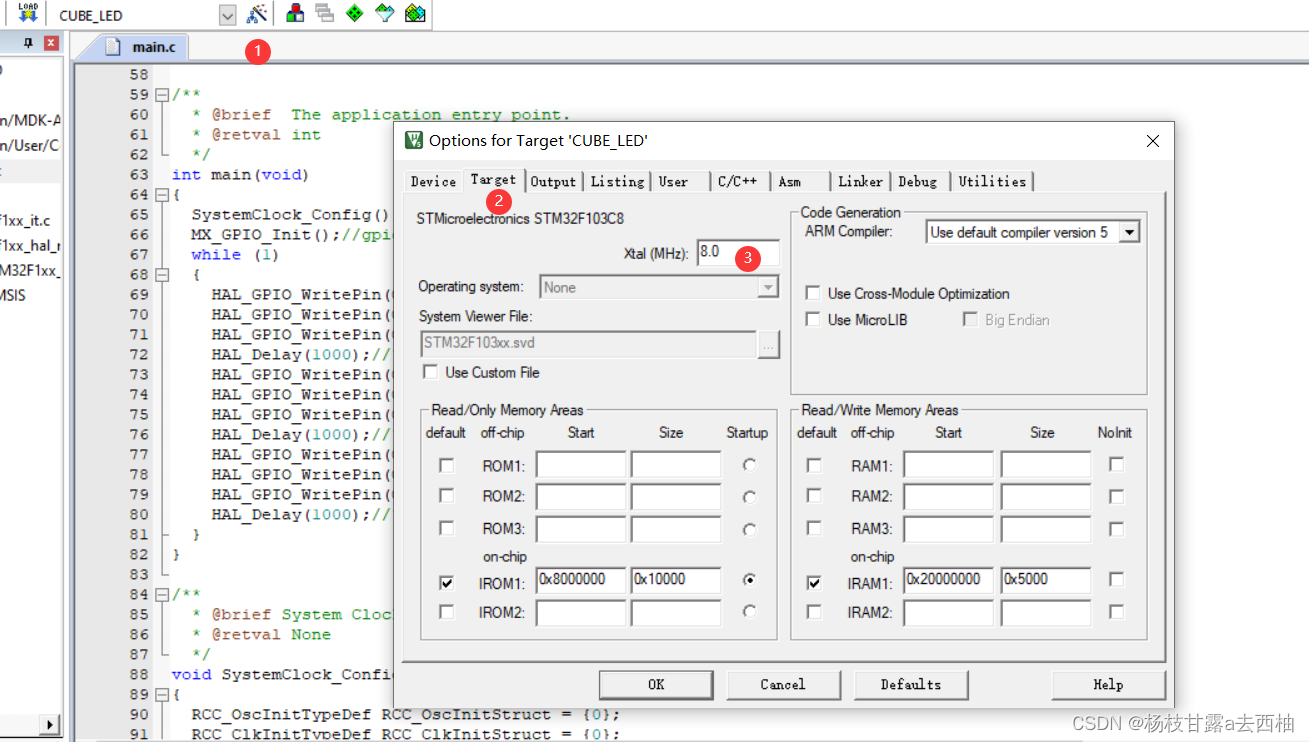The image size is (1309, 742).
Task: Click the IROM1 Start address field
Action: coord(581,580)
